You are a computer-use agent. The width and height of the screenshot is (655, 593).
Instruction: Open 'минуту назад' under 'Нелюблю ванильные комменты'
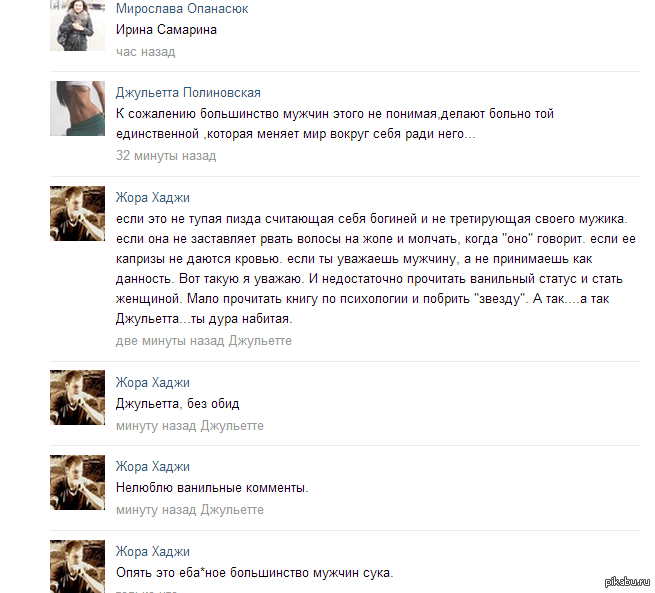click(x=156, y=510)
